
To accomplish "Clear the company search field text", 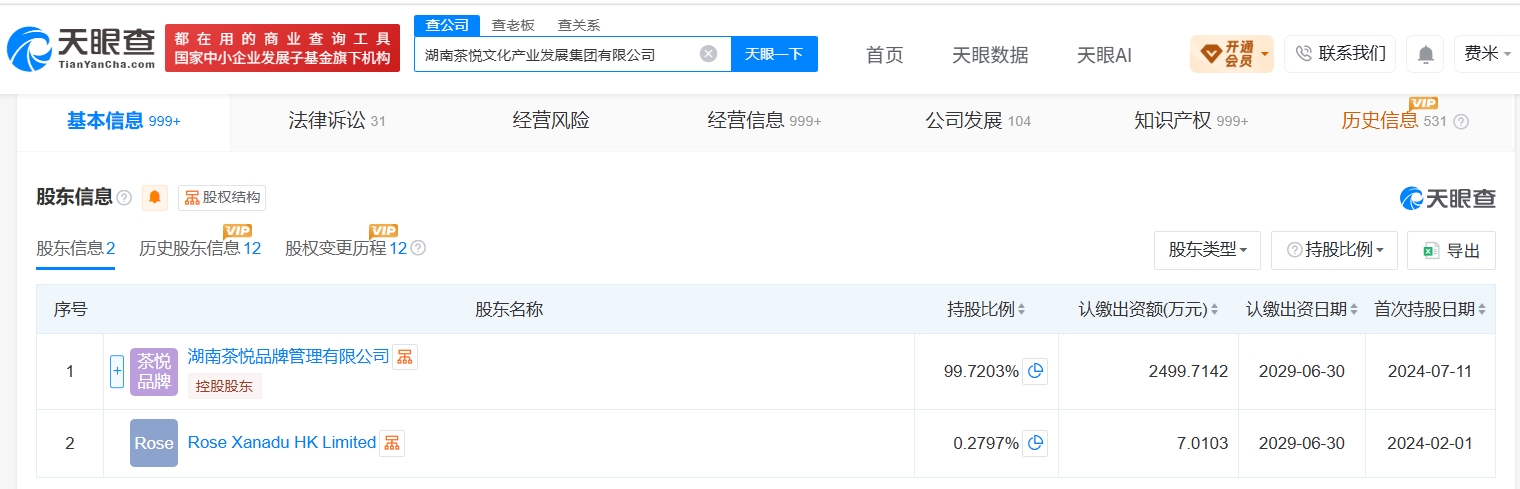I will pyautogui.click(x=708, y=54).
